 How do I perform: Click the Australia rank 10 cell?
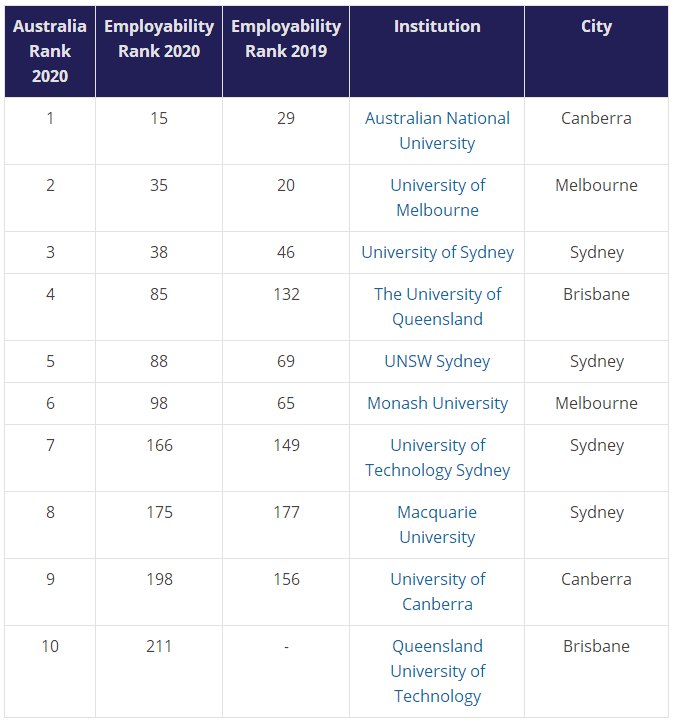[x=50, y=646]
